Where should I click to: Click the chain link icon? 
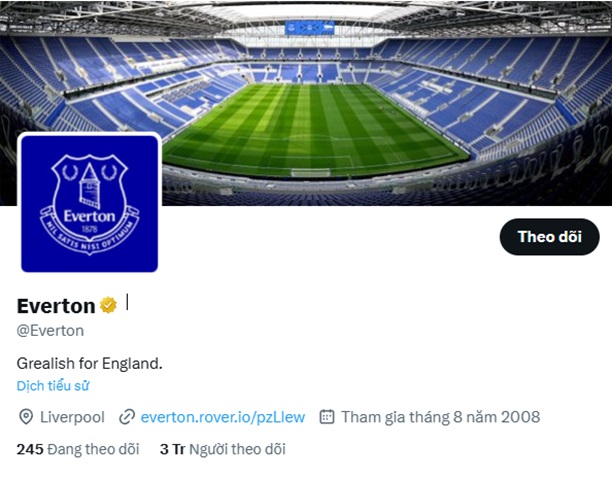pos(127,417)
